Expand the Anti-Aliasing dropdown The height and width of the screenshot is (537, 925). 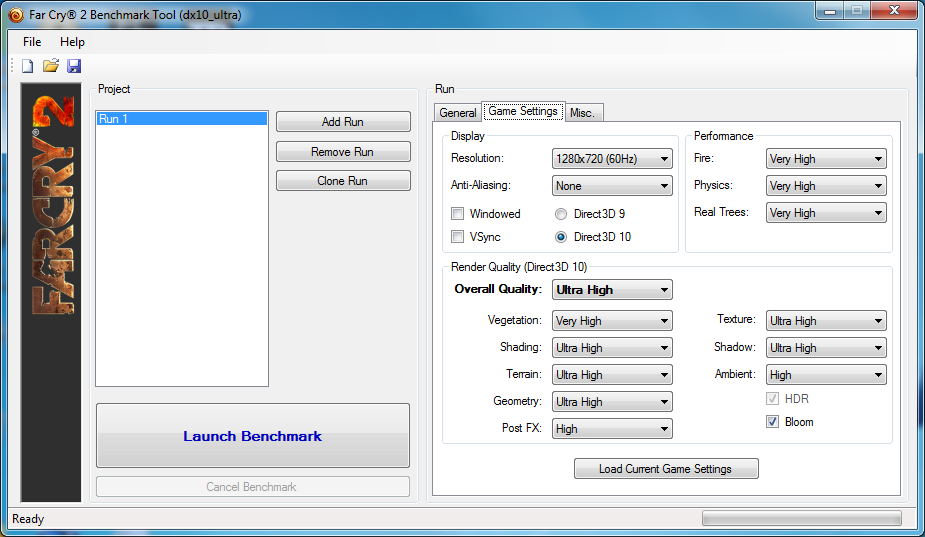tap(612, 186)
